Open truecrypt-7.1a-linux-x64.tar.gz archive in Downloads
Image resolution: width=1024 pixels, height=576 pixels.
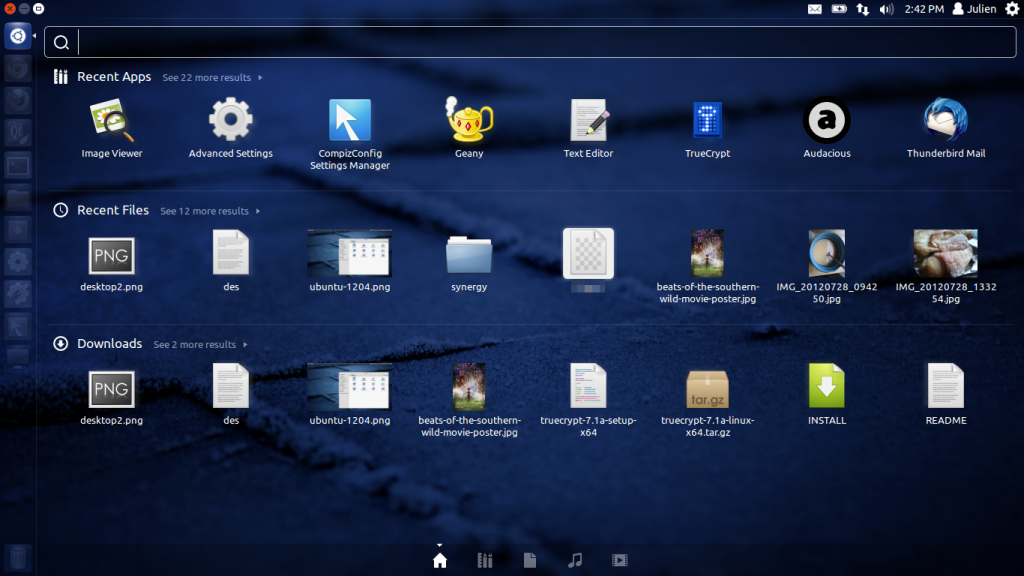[x=707, y=386]
